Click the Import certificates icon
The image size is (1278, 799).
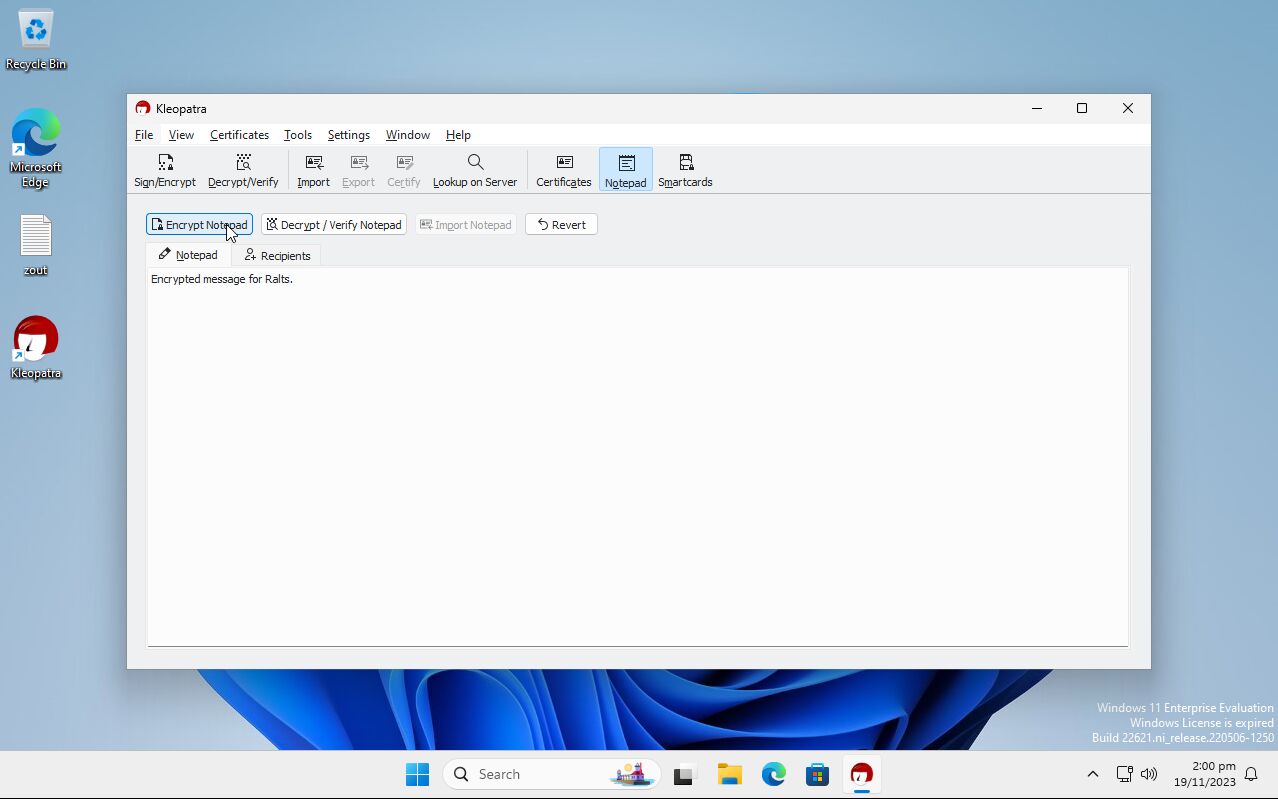(313, 169)
